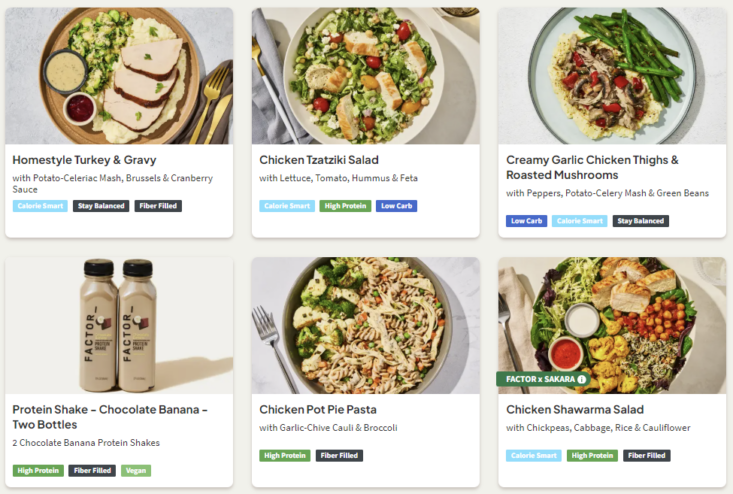
Task: Click Fiber Filled tag on Turkey & Gravy
Action: [x=158, y=206]
